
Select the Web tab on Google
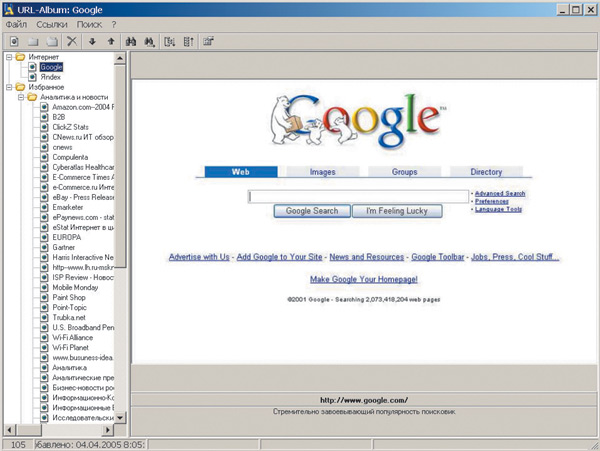click(x=241, y=172)
